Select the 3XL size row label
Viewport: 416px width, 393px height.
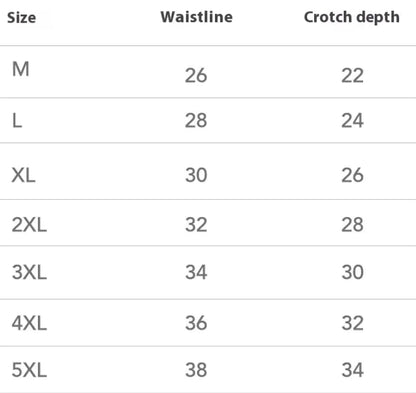[x=29, y=272]
